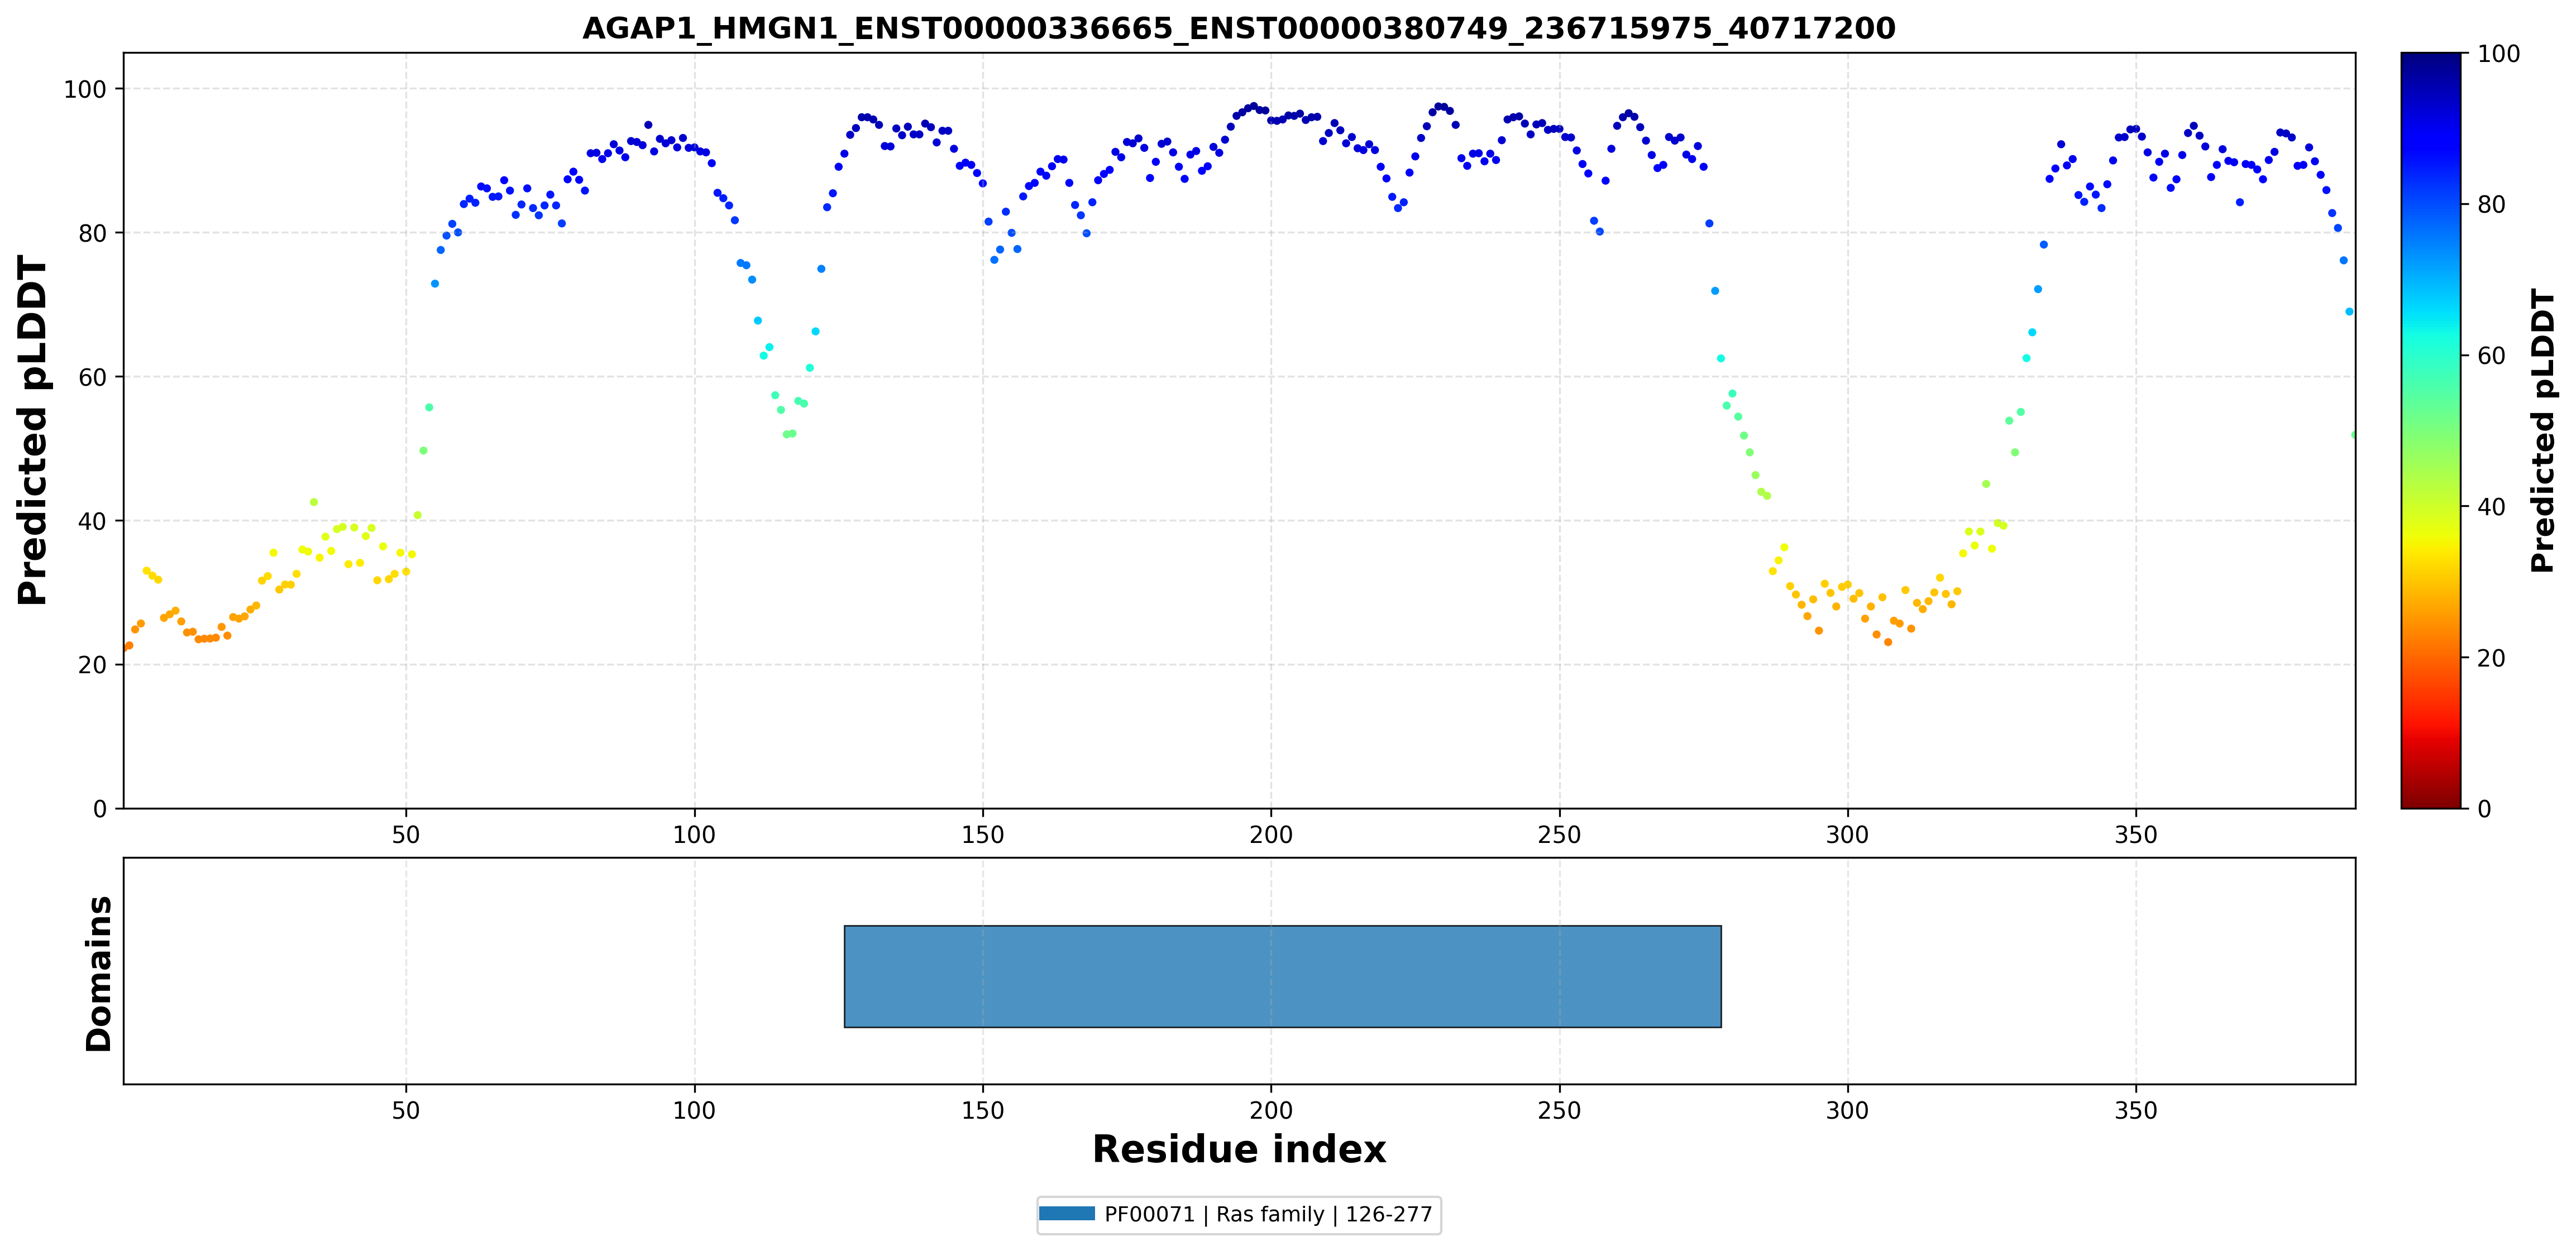Click x-axis tick 200 under pLDDT plot
The height and width of the screenshot is (1251, 2576).
coord(1271,835)
